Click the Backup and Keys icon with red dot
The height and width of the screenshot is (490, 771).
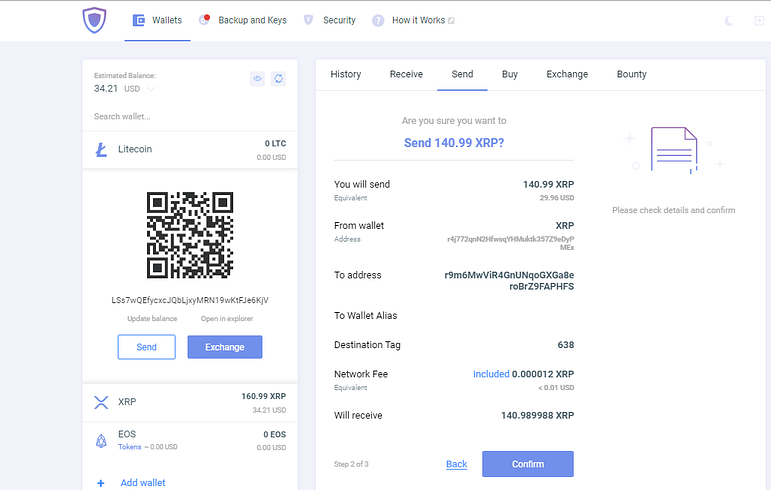(204, 20)
